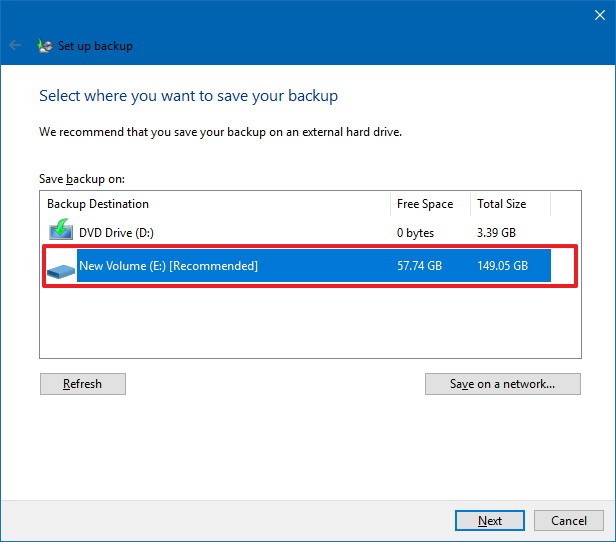Click the Backup Destination column header
Screen dimensions: 616x542
(x=215, y=204)
